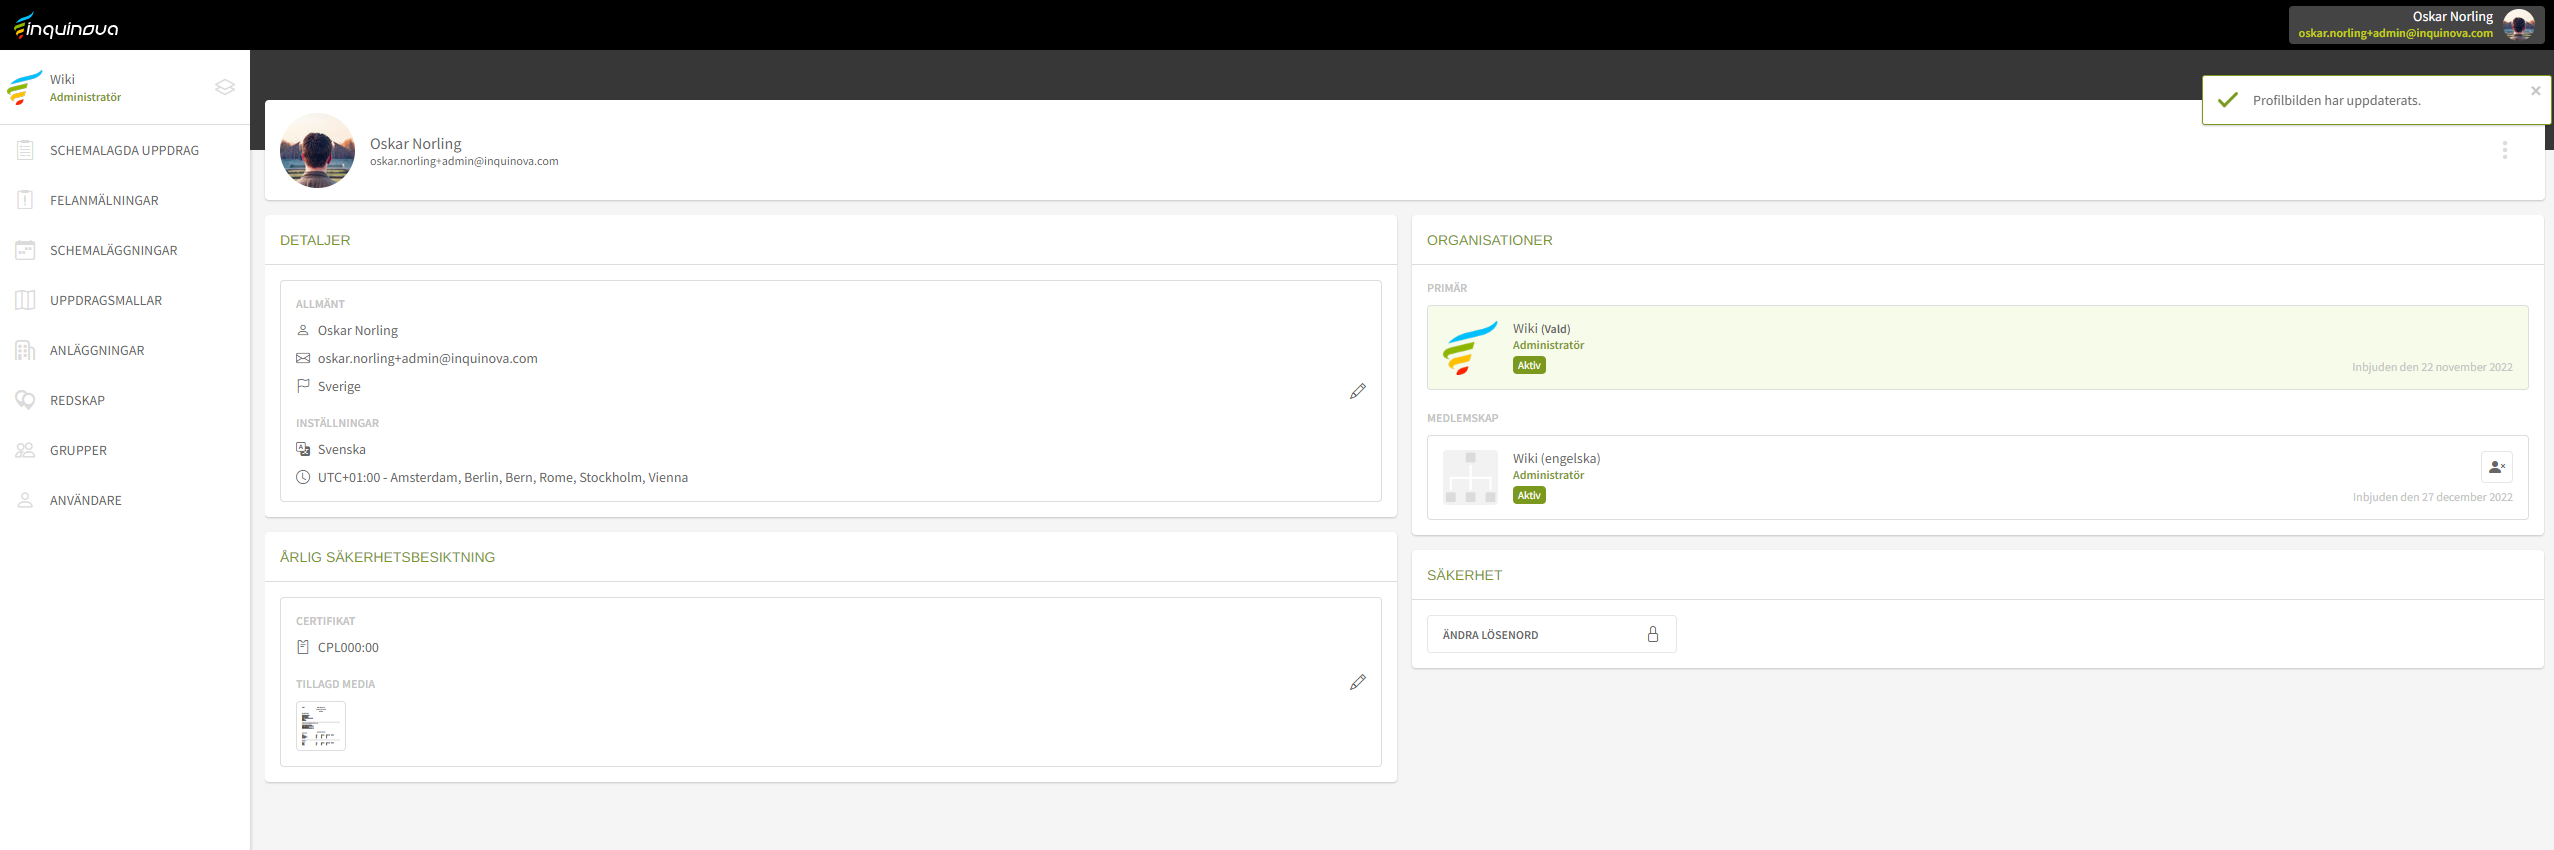
Task: Click the Ändra lösenord button
Action: (1550, 634)
